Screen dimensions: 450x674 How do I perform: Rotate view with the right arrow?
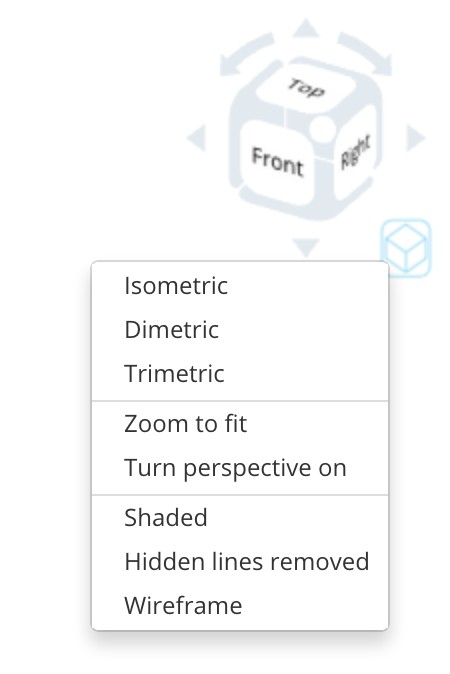point(415,138)
